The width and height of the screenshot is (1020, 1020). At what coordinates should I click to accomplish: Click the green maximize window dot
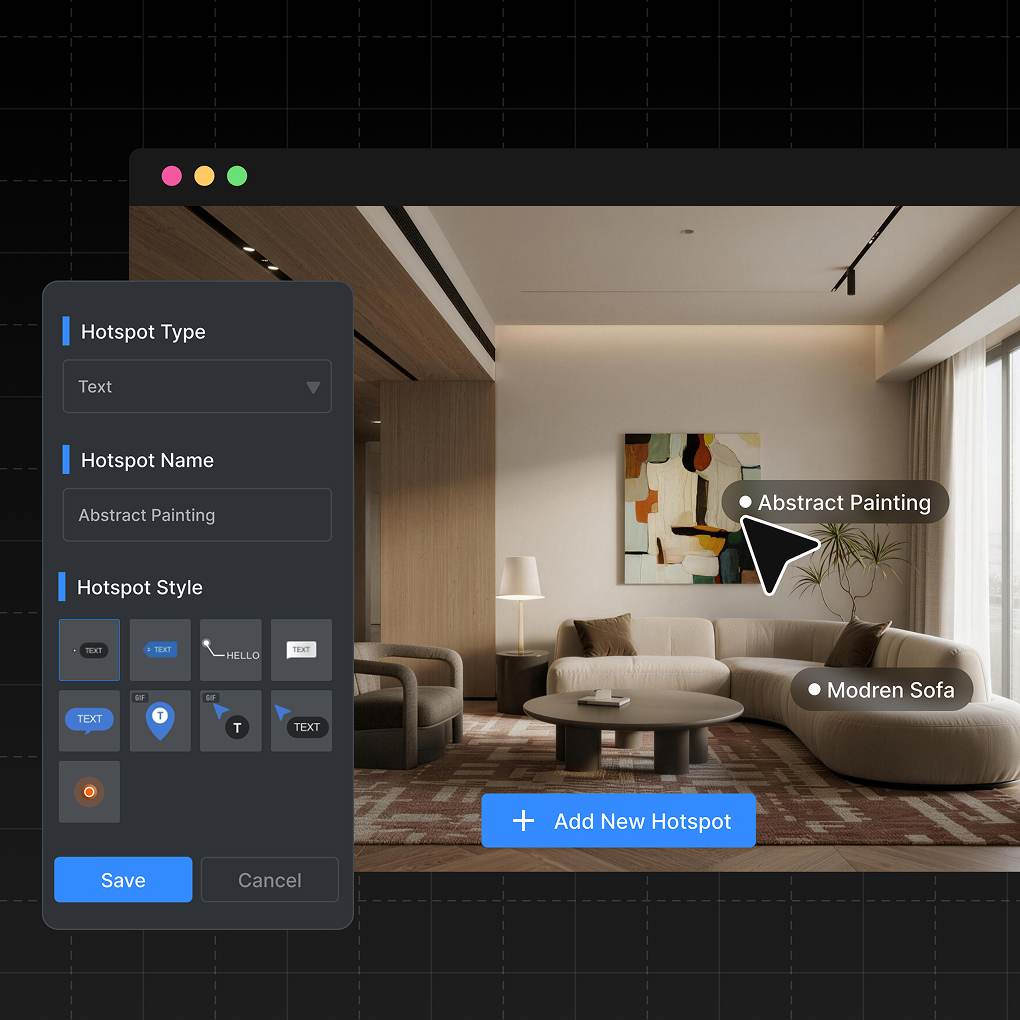(237, 176)
